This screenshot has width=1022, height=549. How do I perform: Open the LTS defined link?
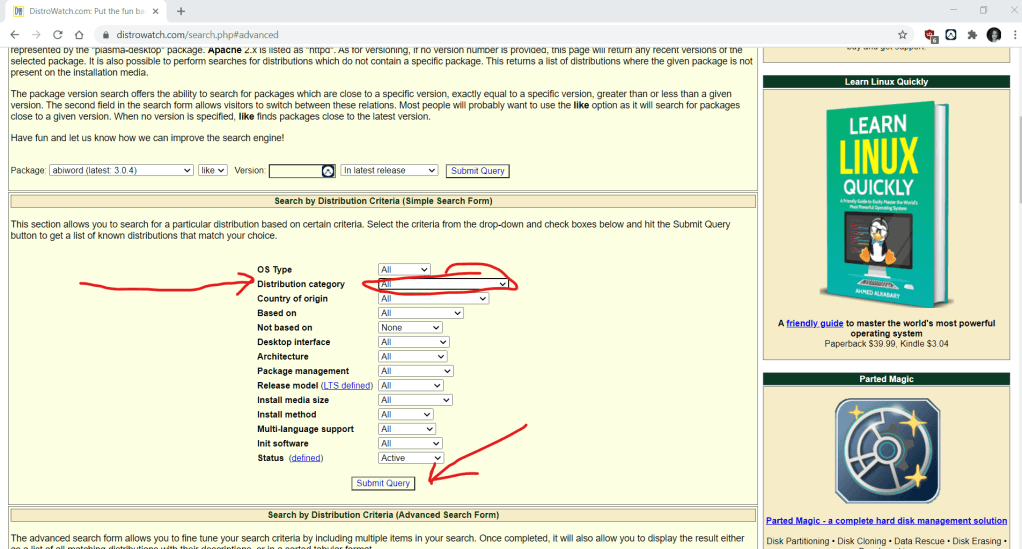(346, 386)
